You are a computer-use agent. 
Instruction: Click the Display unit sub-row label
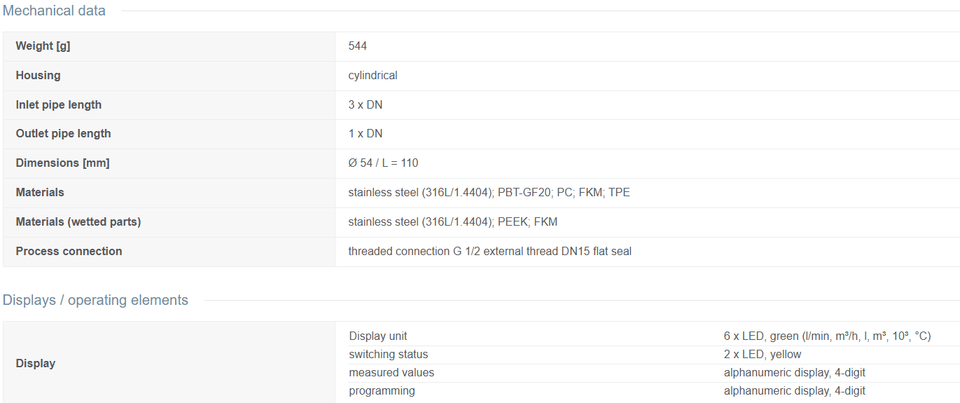click(x=378, y=336)
